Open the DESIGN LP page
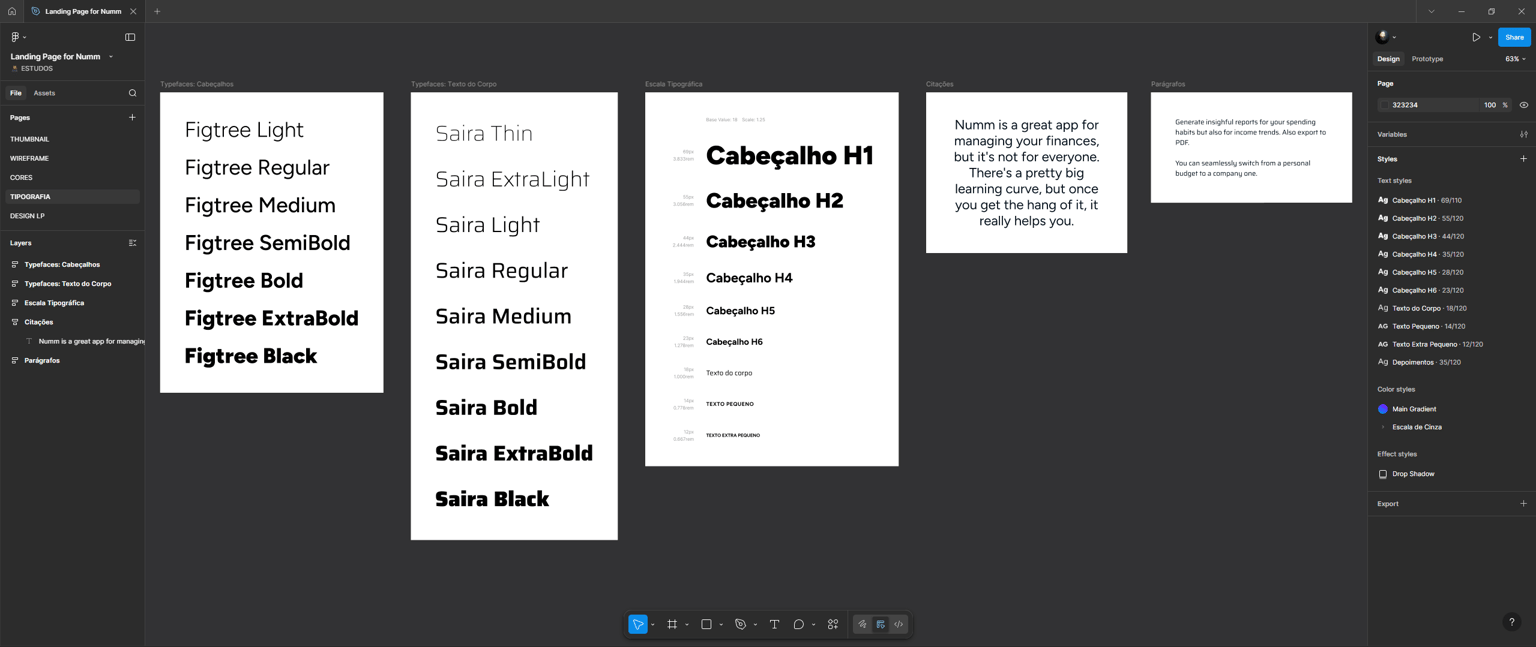 tap(27, 216)
